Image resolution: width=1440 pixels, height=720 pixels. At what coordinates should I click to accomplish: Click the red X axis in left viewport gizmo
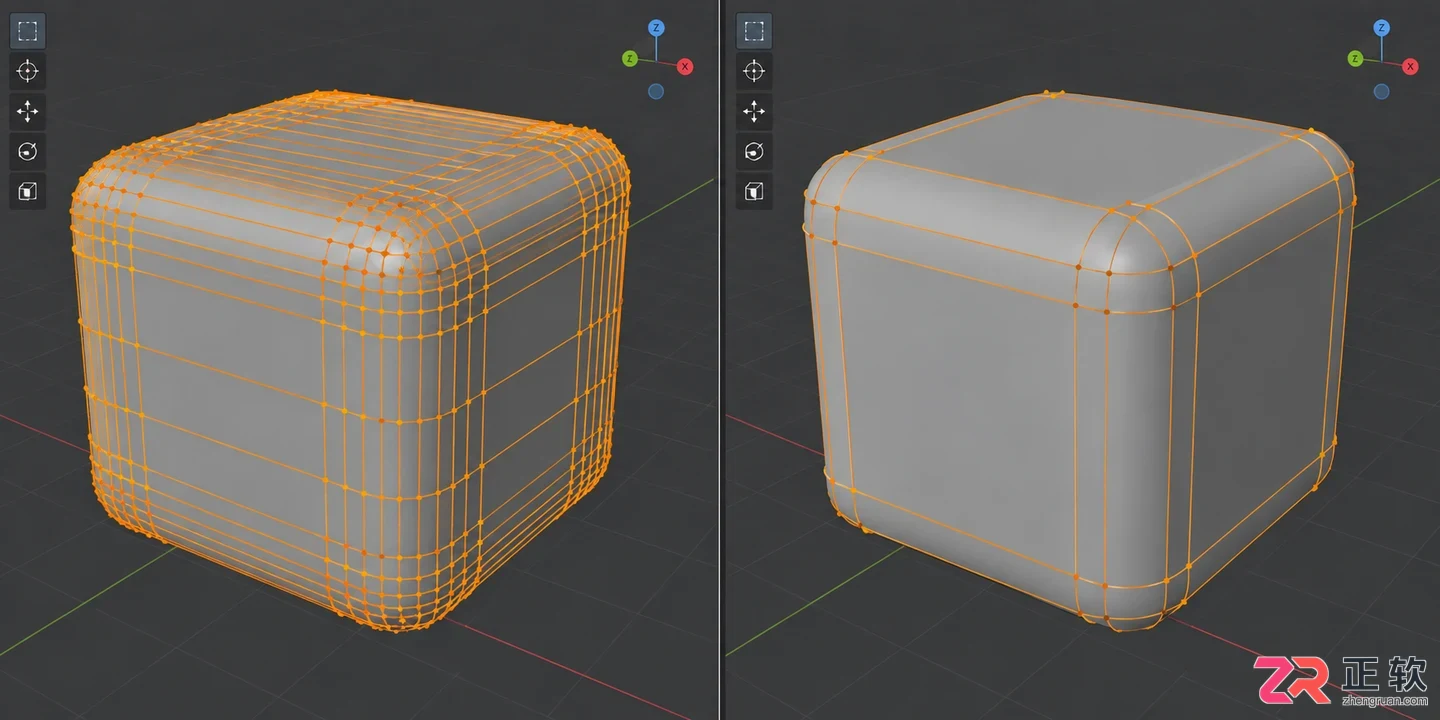point(685,66)
